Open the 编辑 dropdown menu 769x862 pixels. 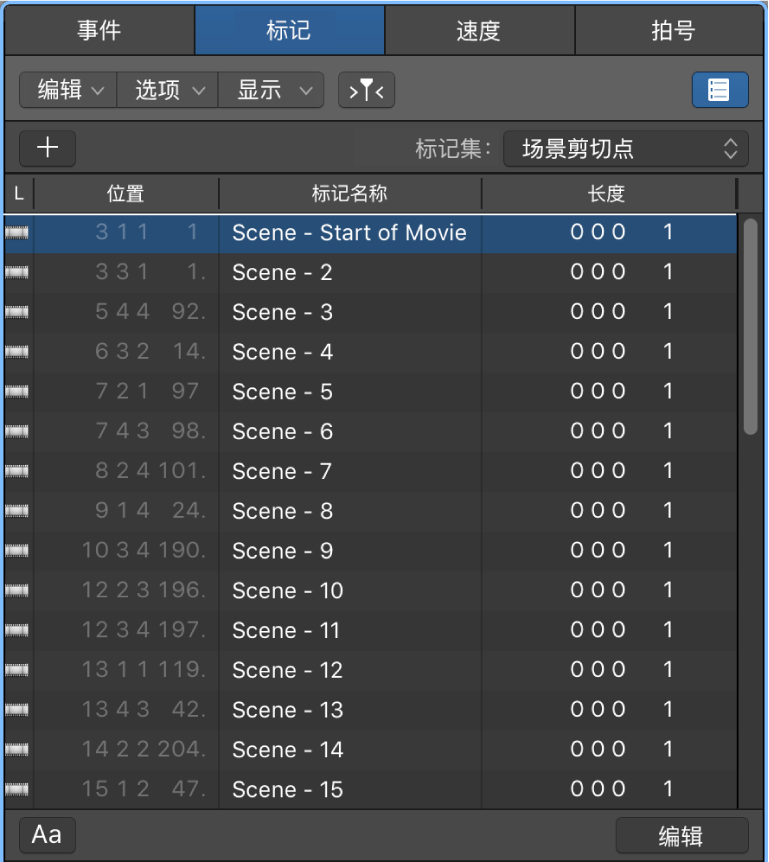click(69, 90)
